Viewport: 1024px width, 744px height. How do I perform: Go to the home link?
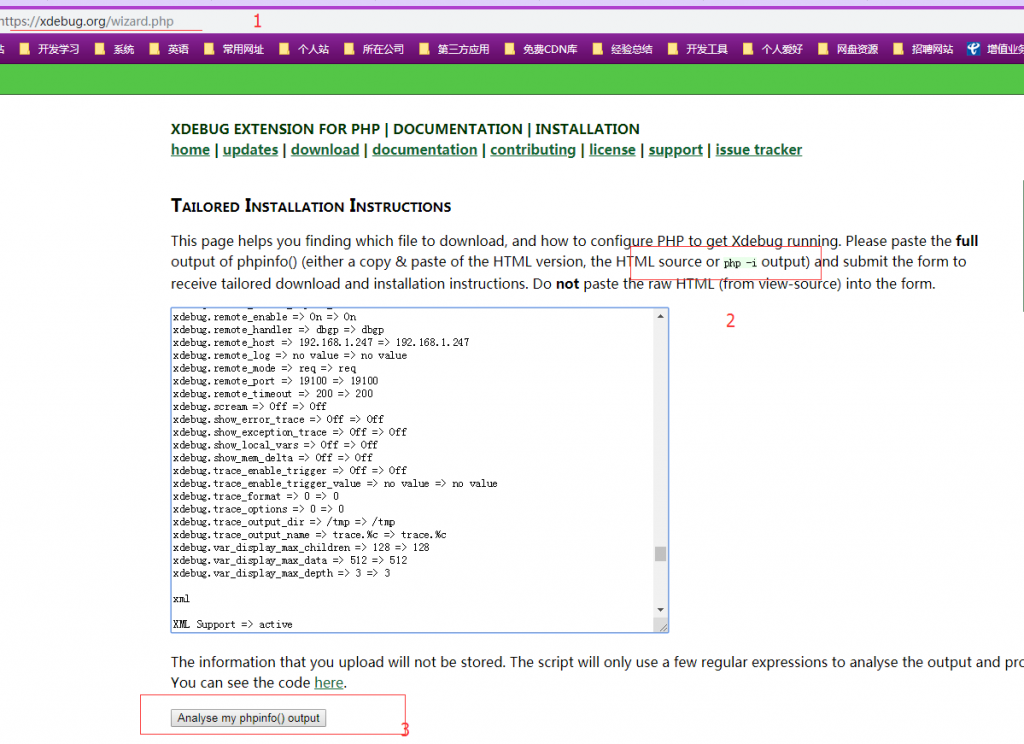coord(190,150)
